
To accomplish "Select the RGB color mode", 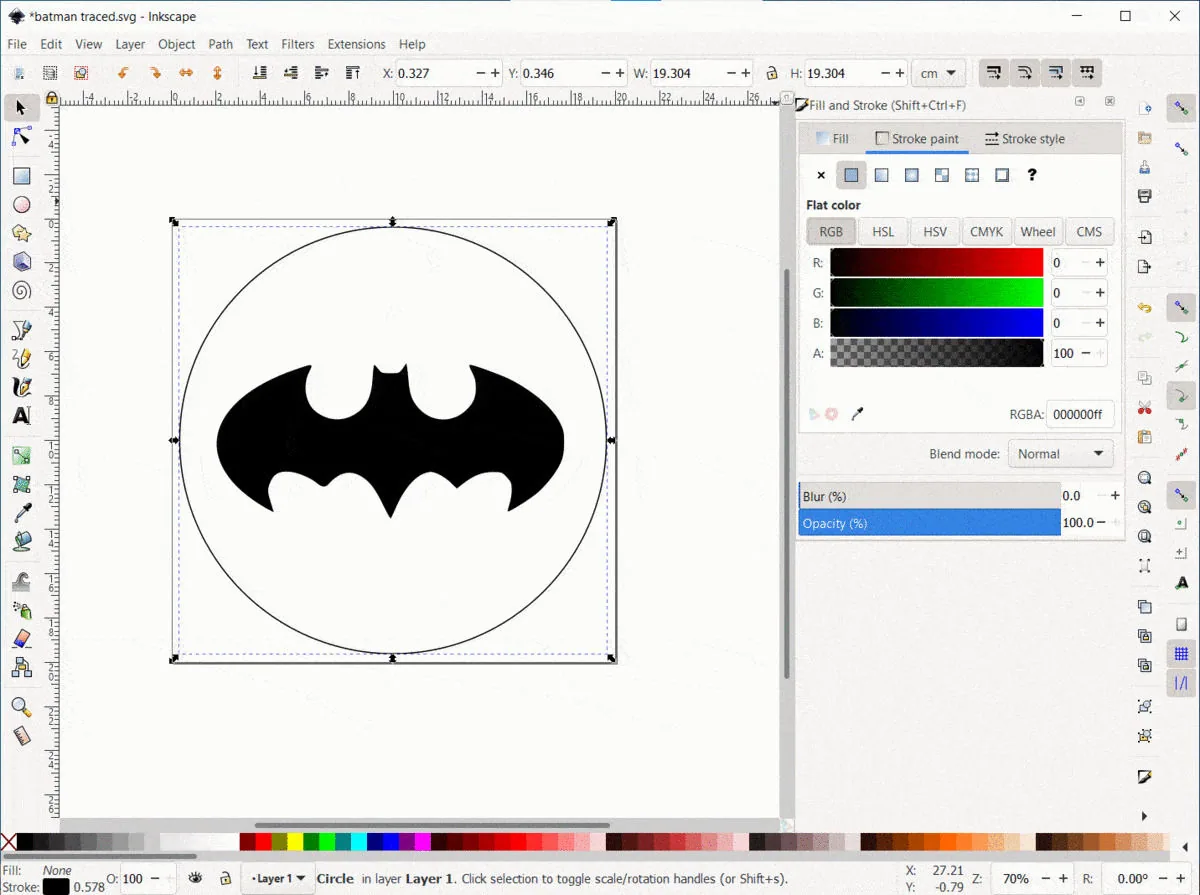I will coord(831,231).
